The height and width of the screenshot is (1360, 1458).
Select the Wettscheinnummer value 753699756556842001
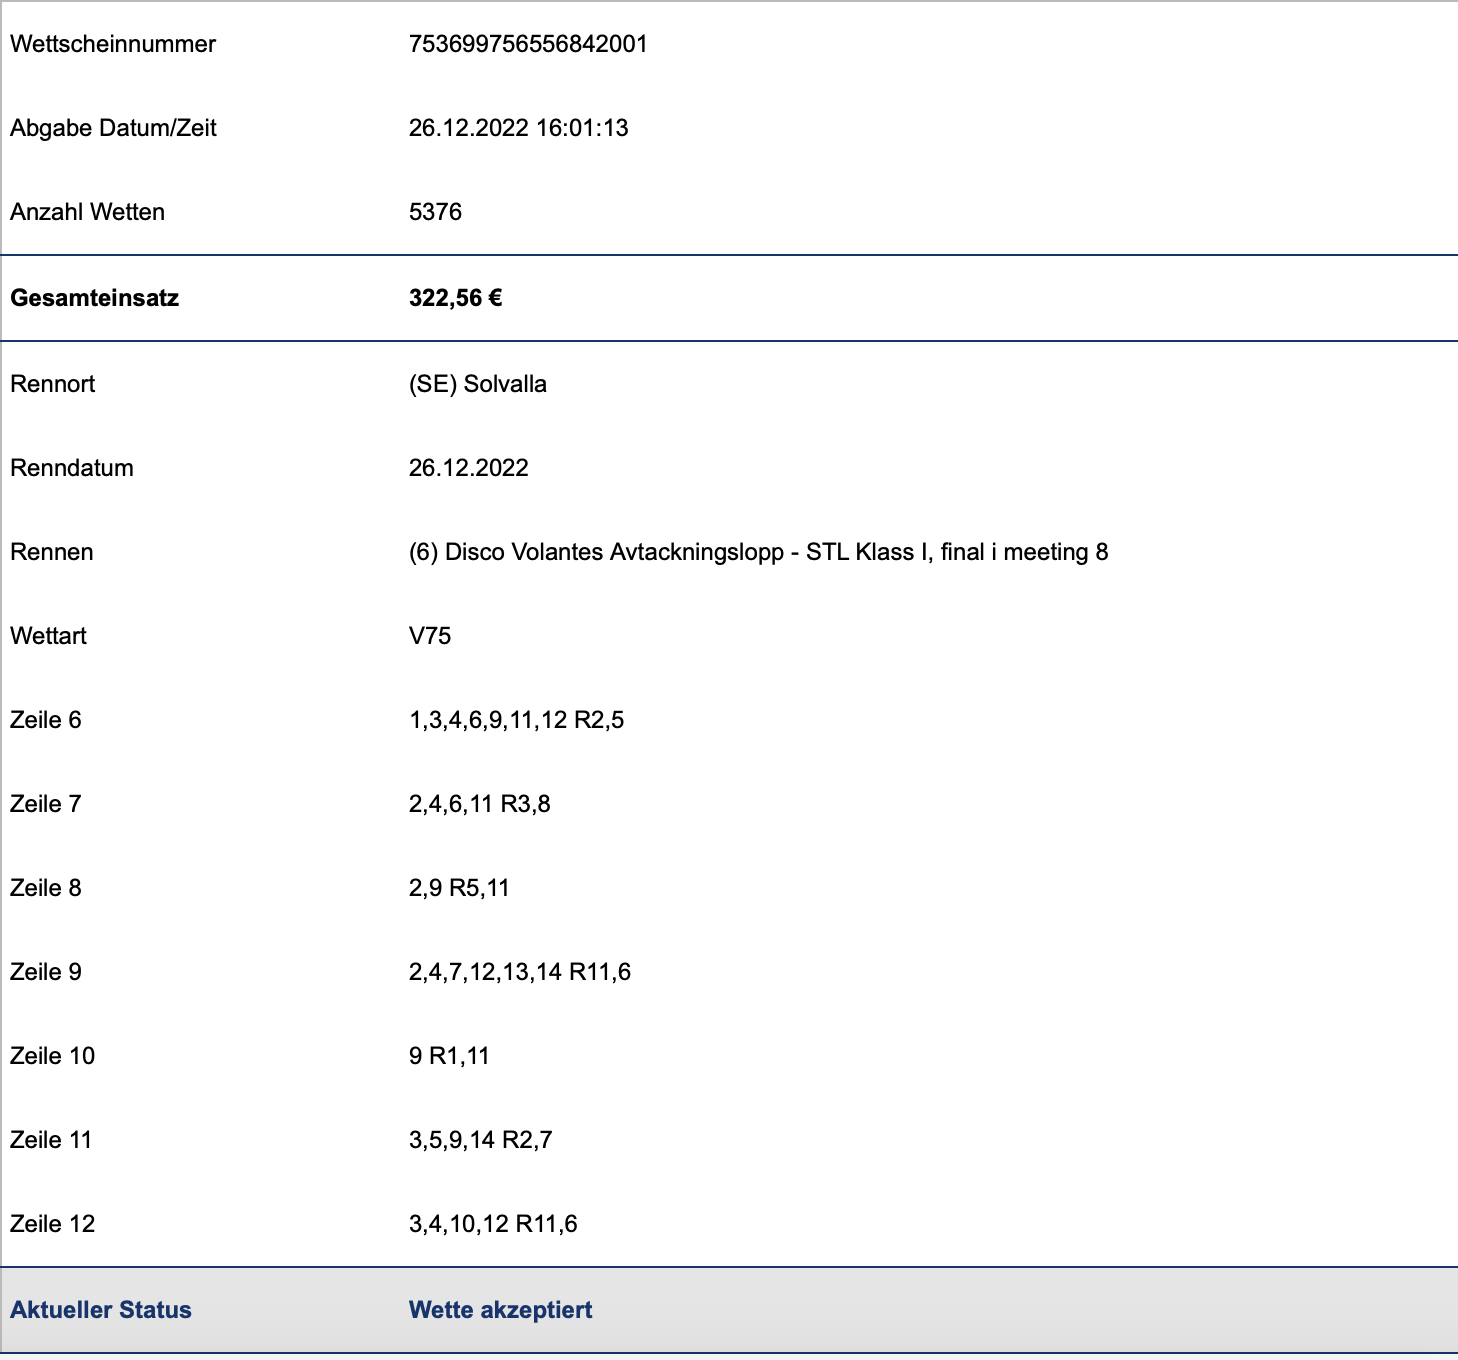(528, 44)
